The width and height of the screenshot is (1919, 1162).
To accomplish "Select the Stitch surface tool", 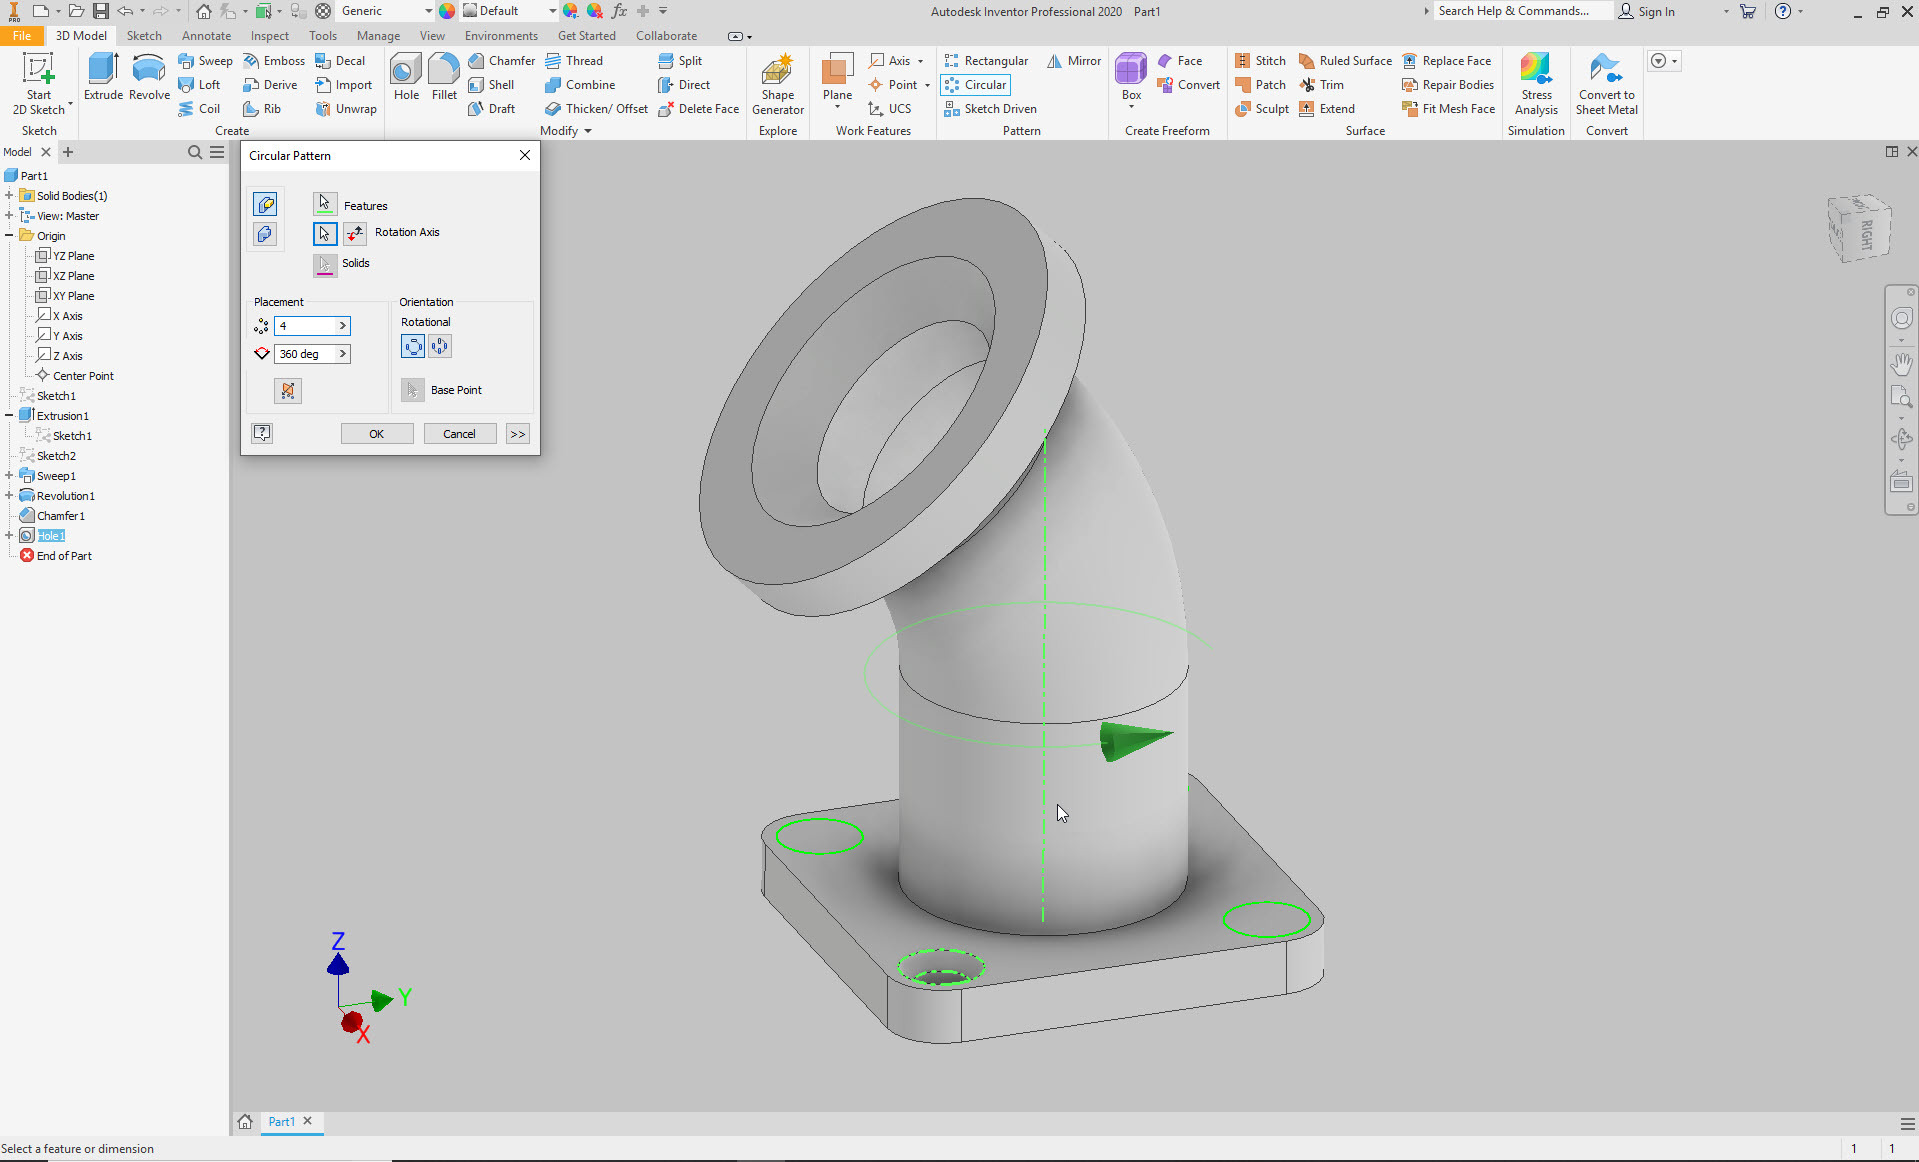I will pyautogui.click(x=1260, y=61).
